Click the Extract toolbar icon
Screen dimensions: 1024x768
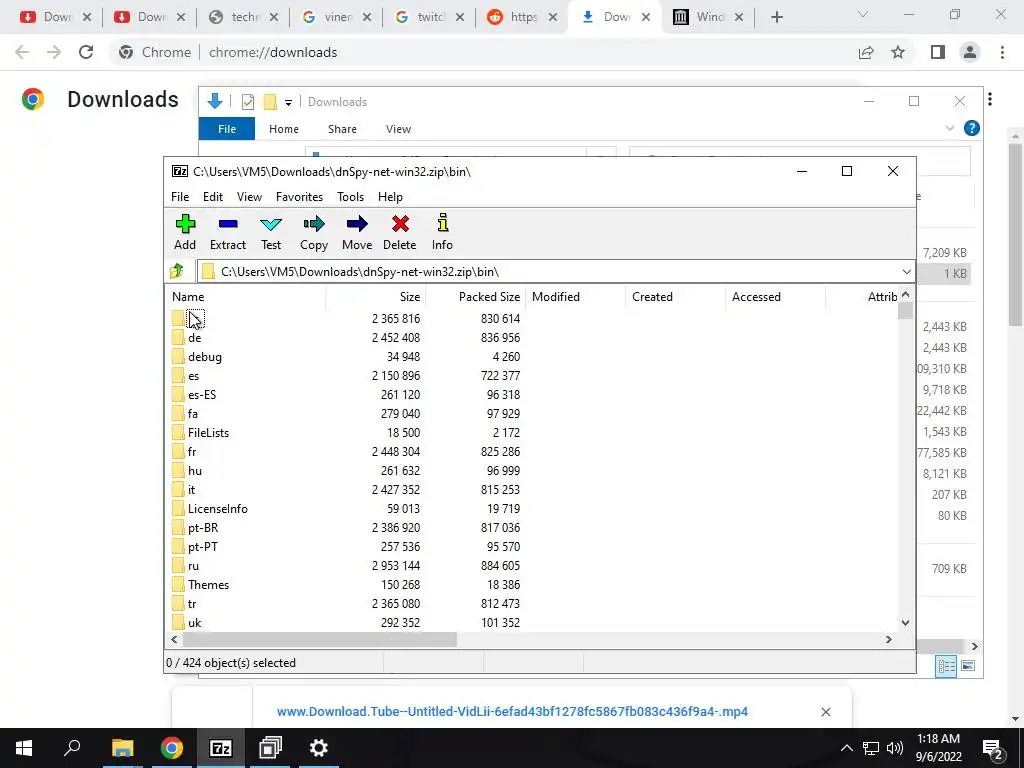228,232
